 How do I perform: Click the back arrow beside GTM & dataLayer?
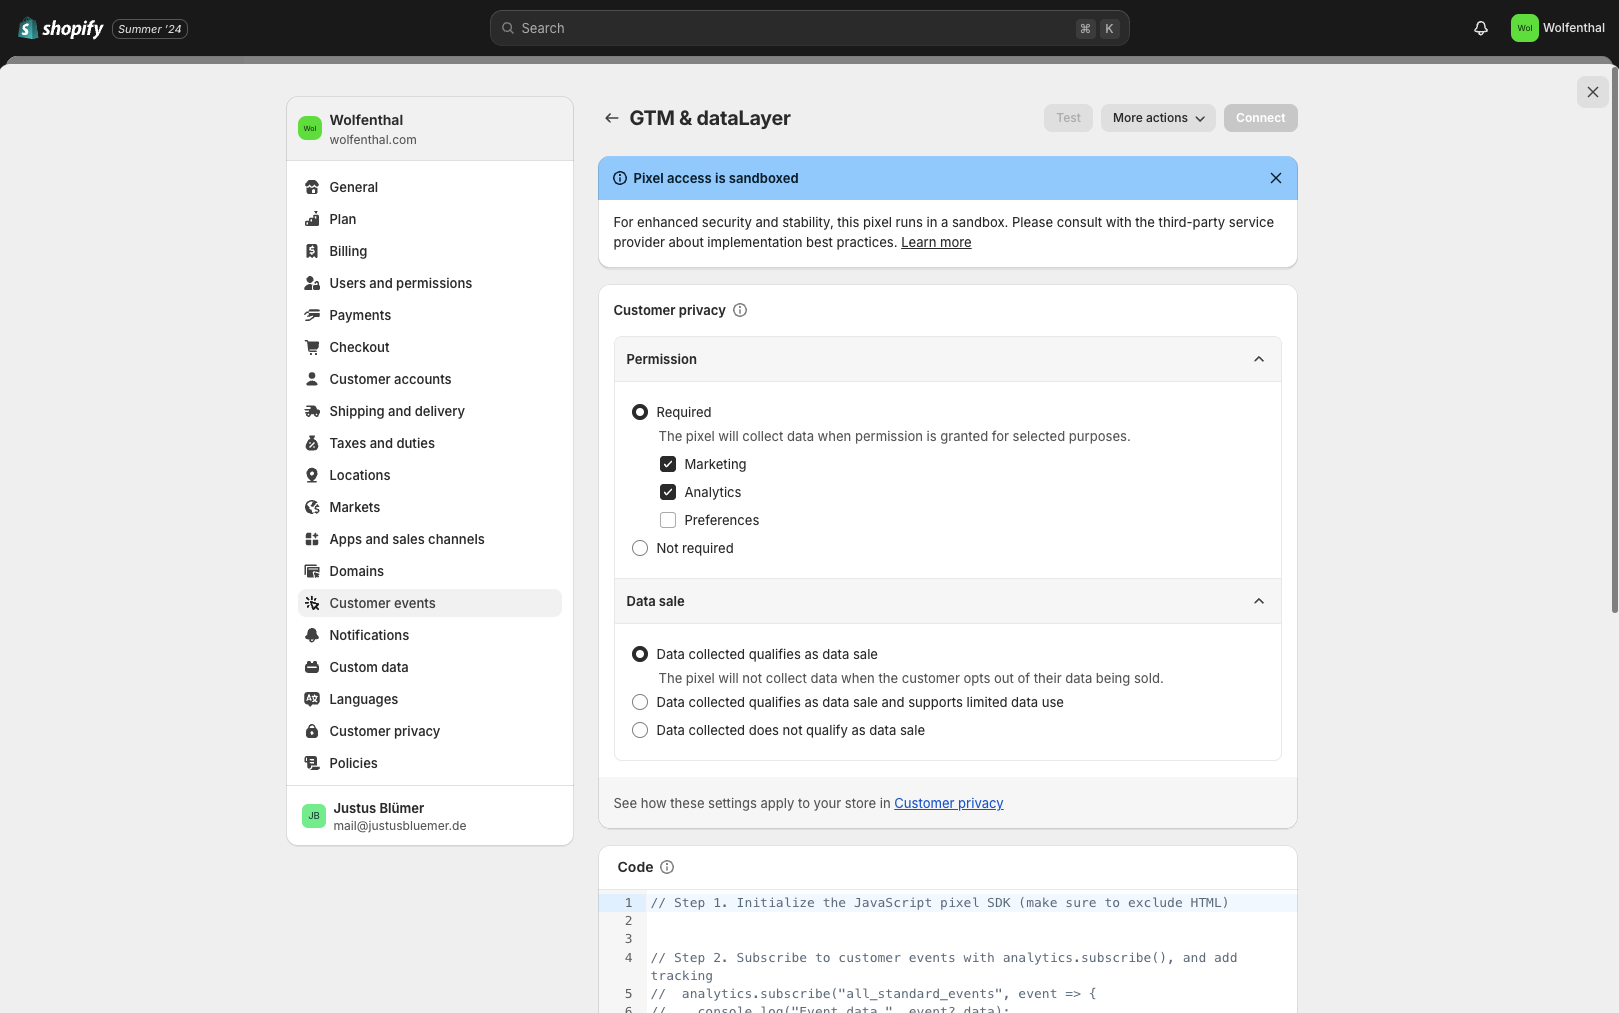point(611,118)
